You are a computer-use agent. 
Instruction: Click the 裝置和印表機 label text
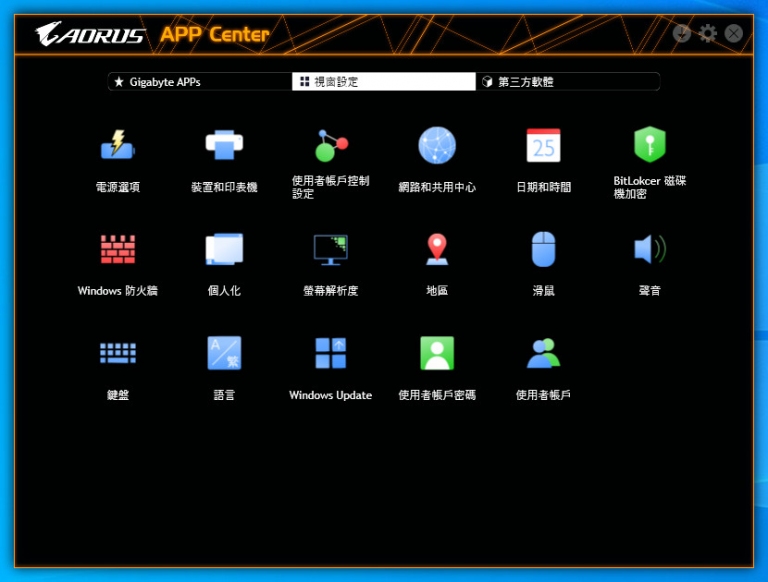(x=224, y=187)
